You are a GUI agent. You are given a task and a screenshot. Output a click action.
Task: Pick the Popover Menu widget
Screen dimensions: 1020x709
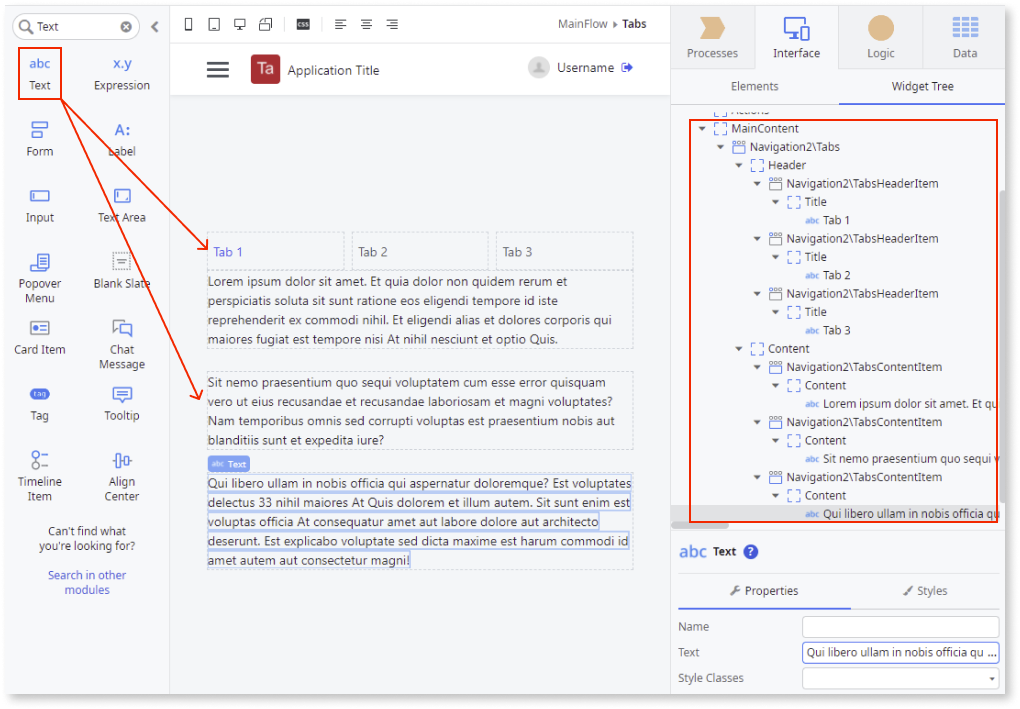(x=39, y=273)
